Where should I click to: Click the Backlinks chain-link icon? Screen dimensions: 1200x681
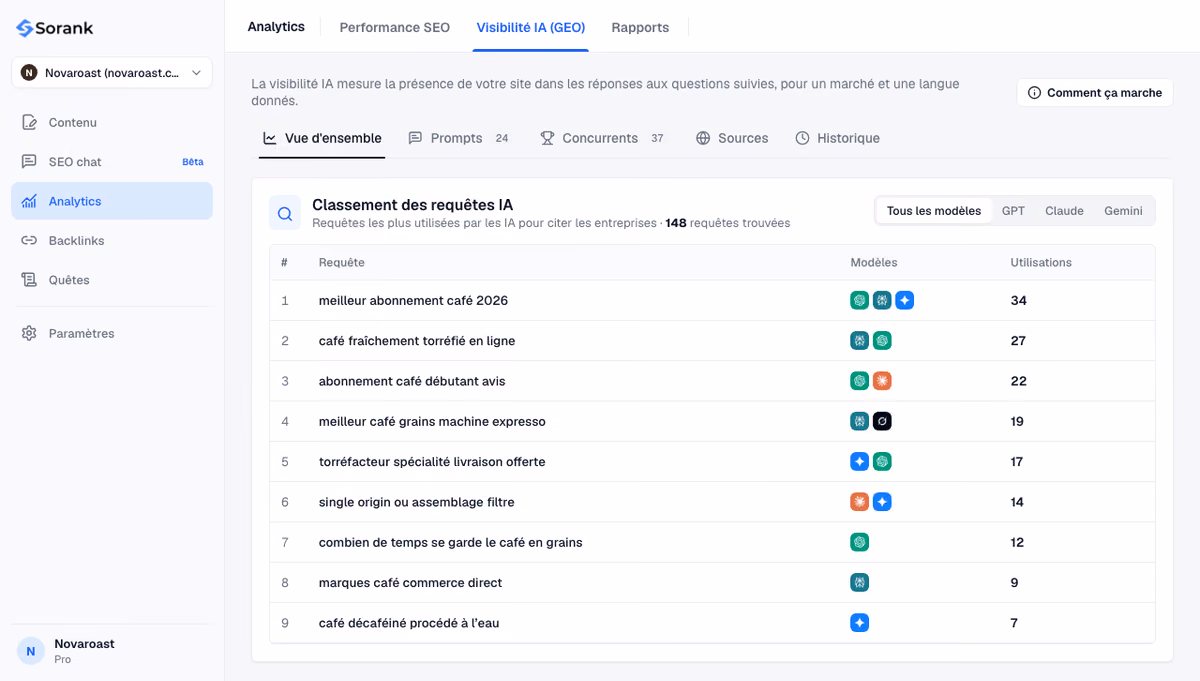(x=30, y=241)
